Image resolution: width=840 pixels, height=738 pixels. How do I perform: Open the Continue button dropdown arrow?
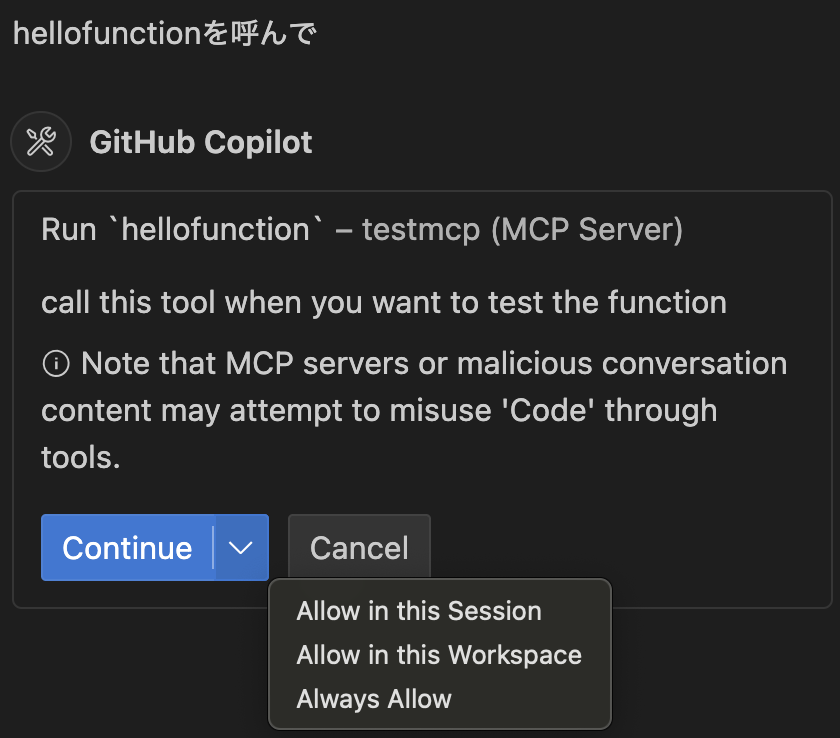[241, 548]
